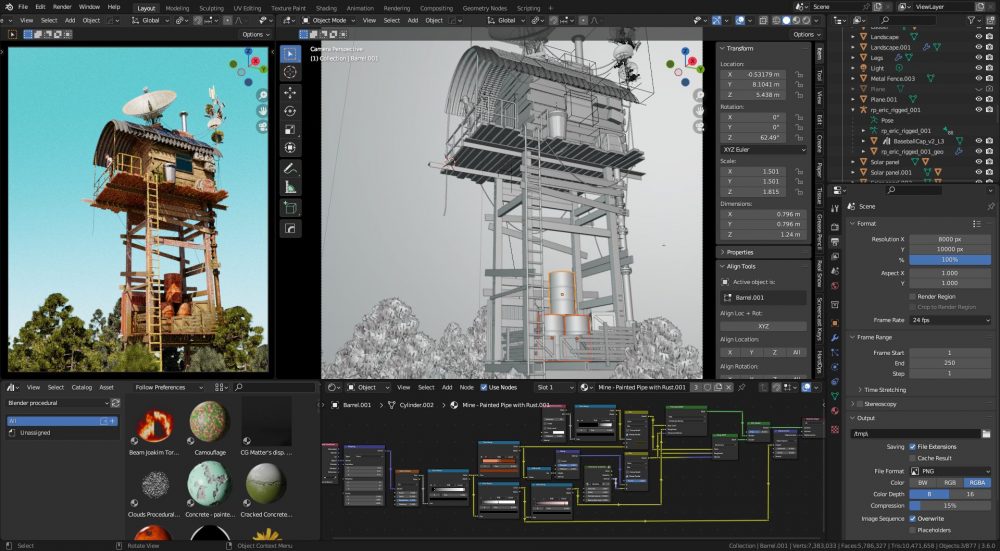The image size is (1000, 551).
Task: Uncheck File Extensions checkbox
Action: click(x=913, y=447)
